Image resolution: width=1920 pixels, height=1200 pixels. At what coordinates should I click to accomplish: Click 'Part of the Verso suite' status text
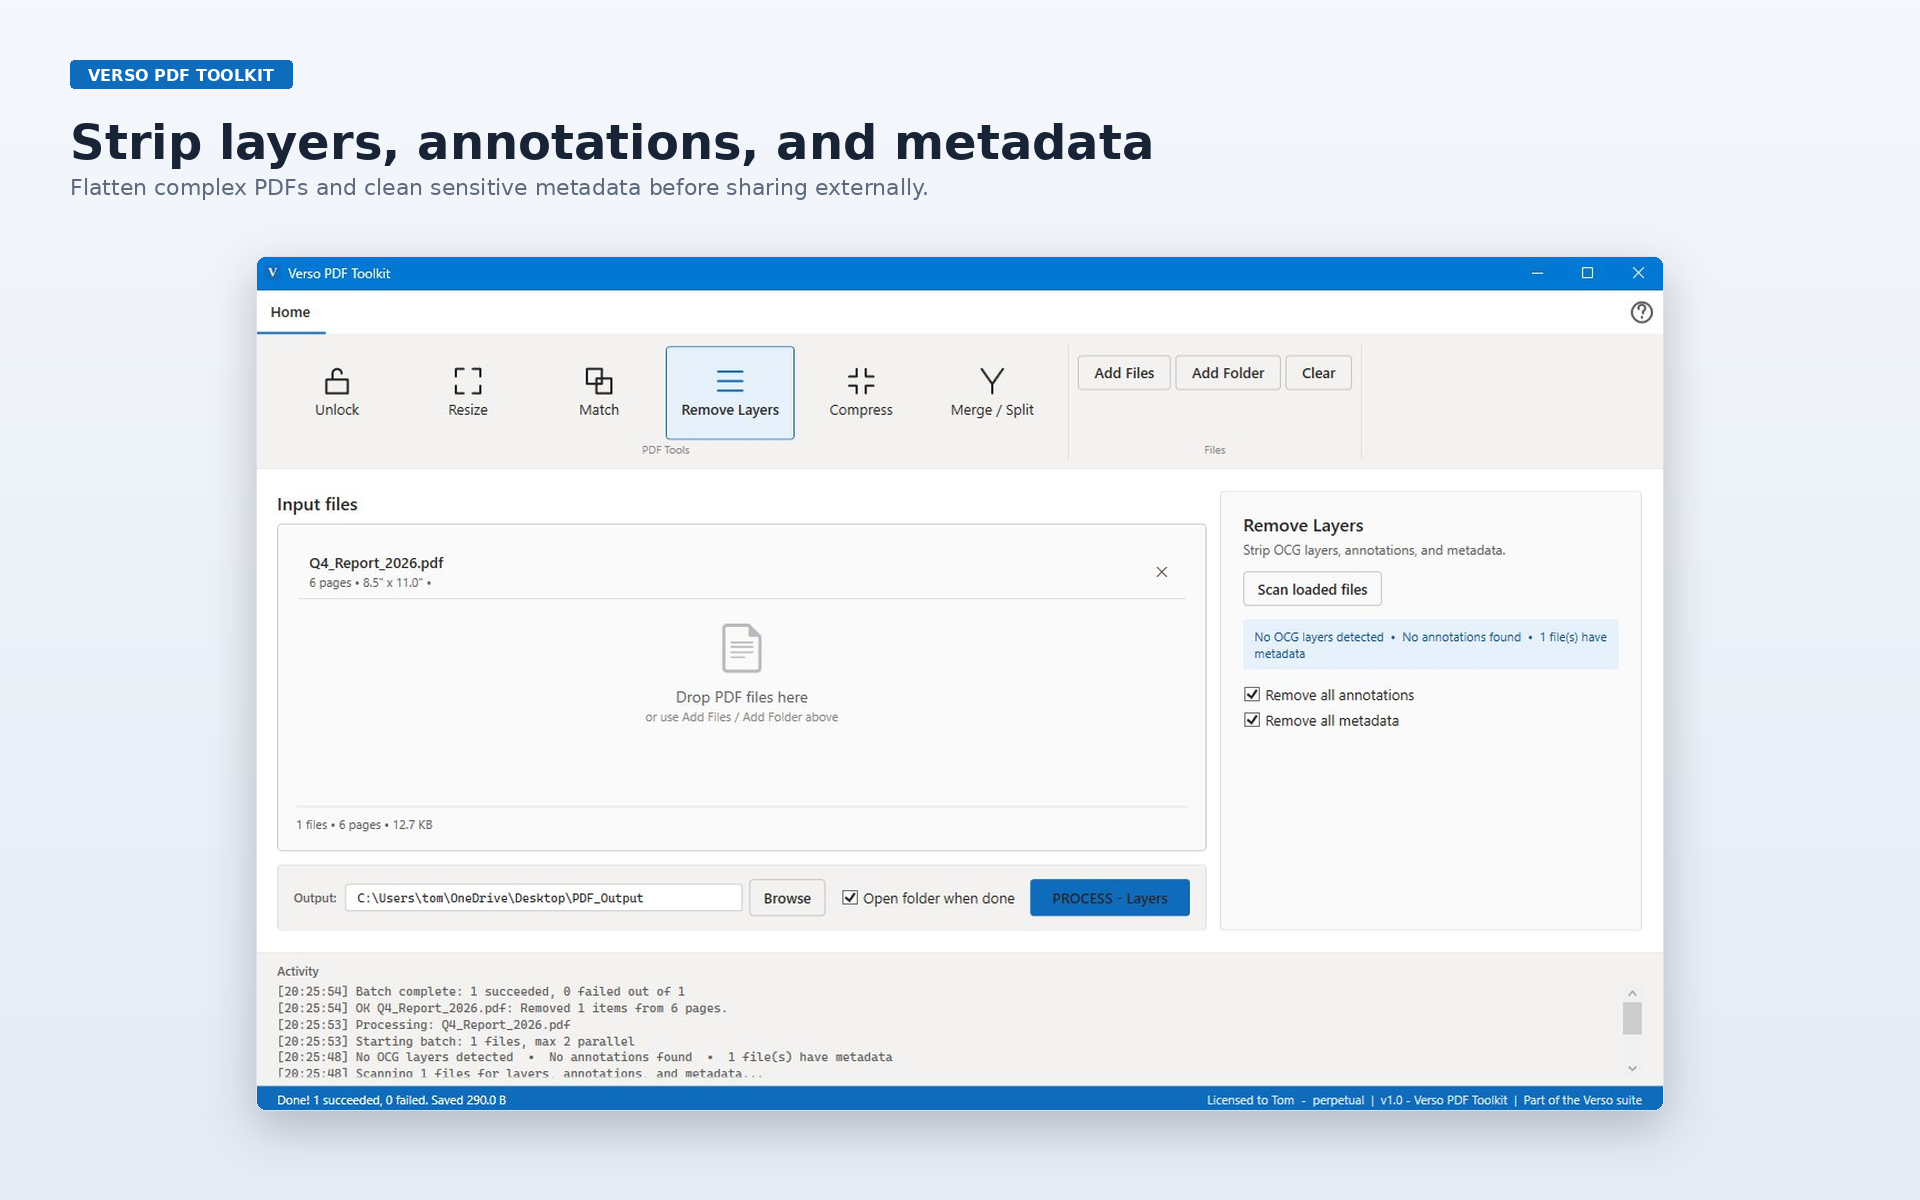[1582, 1100]
